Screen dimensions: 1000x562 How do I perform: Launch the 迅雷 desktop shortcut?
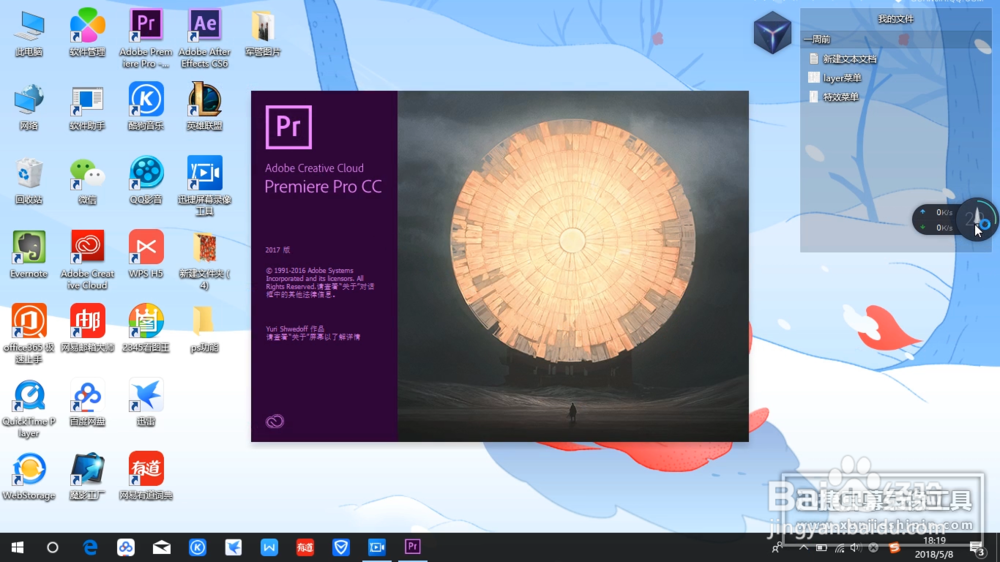[145, 403]
